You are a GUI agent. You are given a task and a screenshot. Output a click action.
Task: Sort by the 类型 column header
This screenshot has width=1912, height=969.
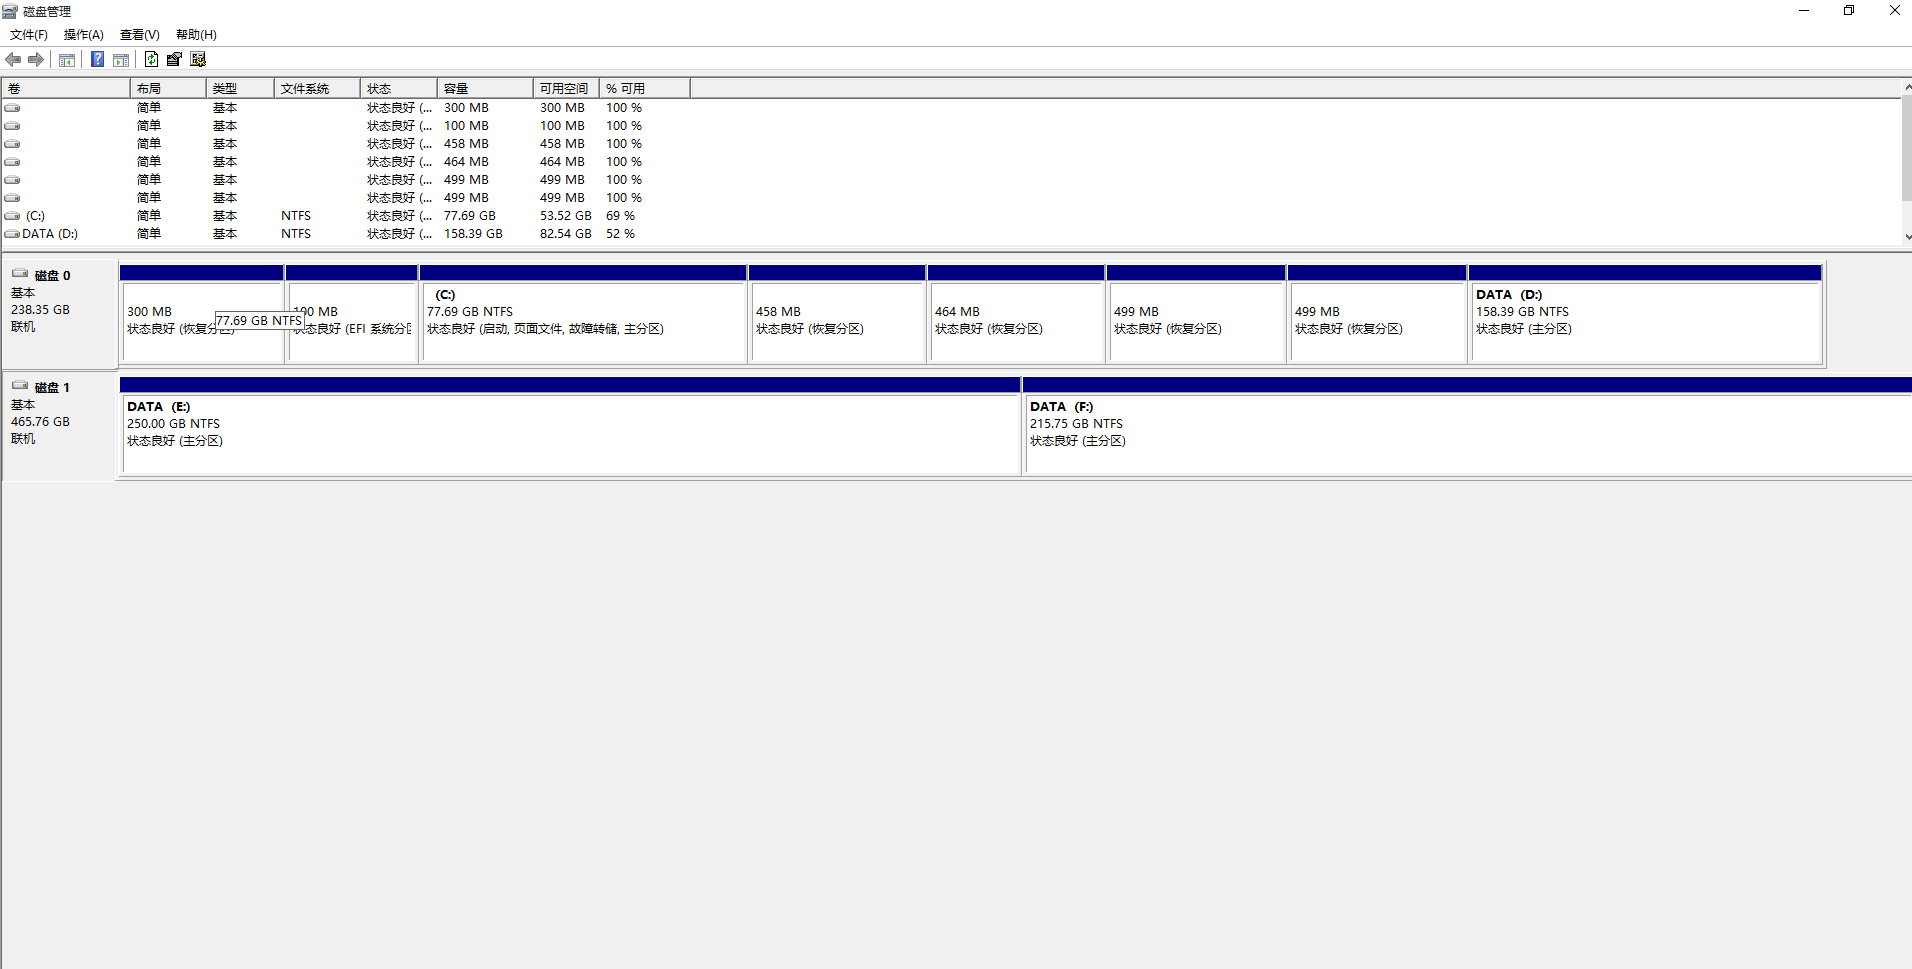(x=240, y=89)
